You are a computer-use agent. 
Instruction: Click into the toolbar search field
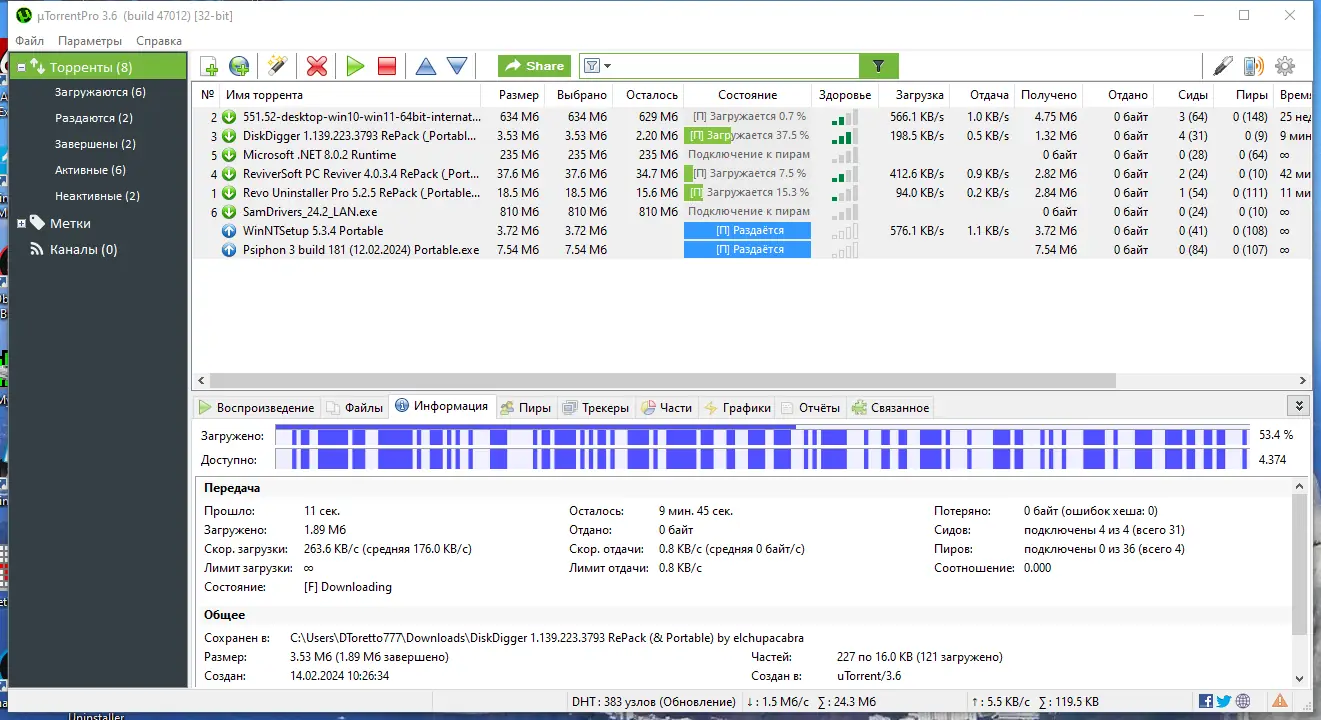click(x=735, y=66)
